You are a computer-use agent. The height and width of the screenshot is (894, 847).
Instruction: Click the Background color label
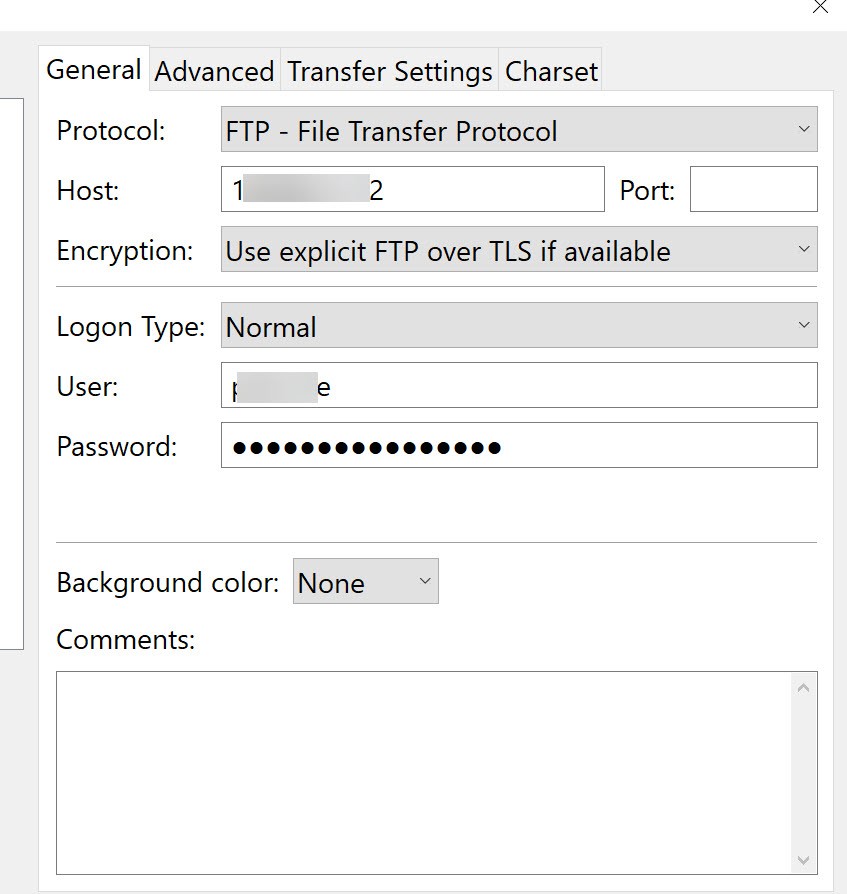167,582
